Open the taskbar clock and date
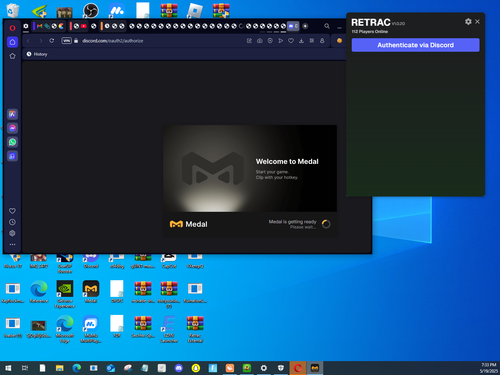The image size is (500, 375). click(488, 368)
